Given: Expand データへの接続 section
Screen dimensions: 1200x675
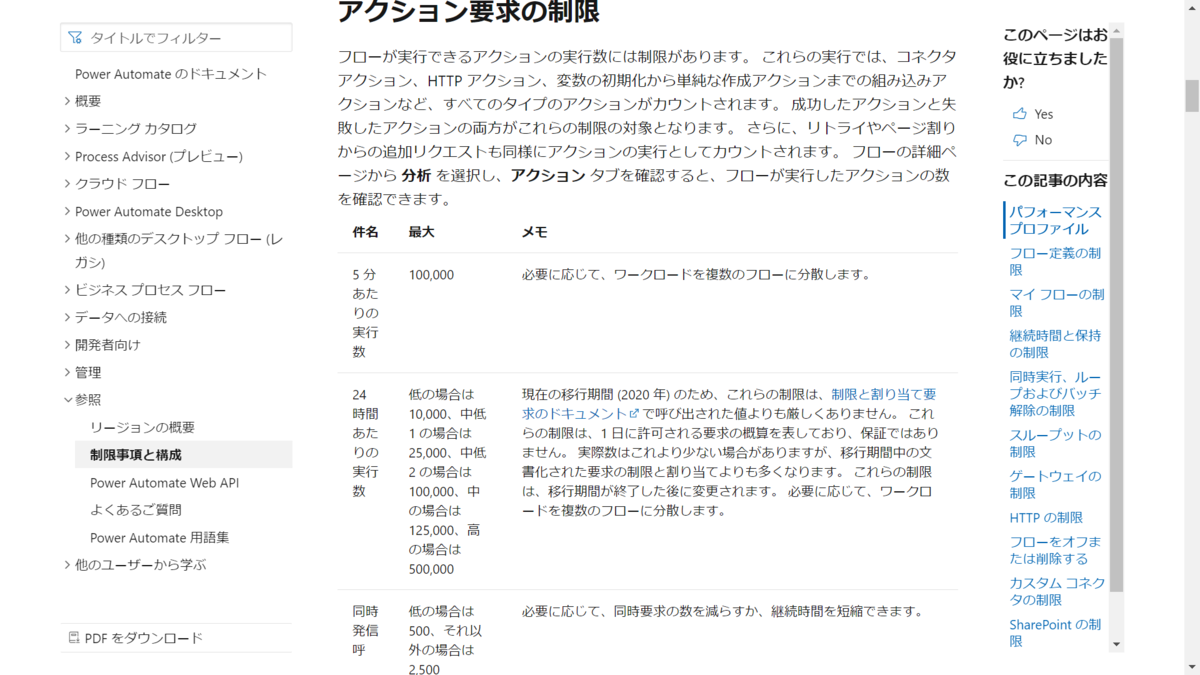Looking at the screenshot, I should point(67,317).
